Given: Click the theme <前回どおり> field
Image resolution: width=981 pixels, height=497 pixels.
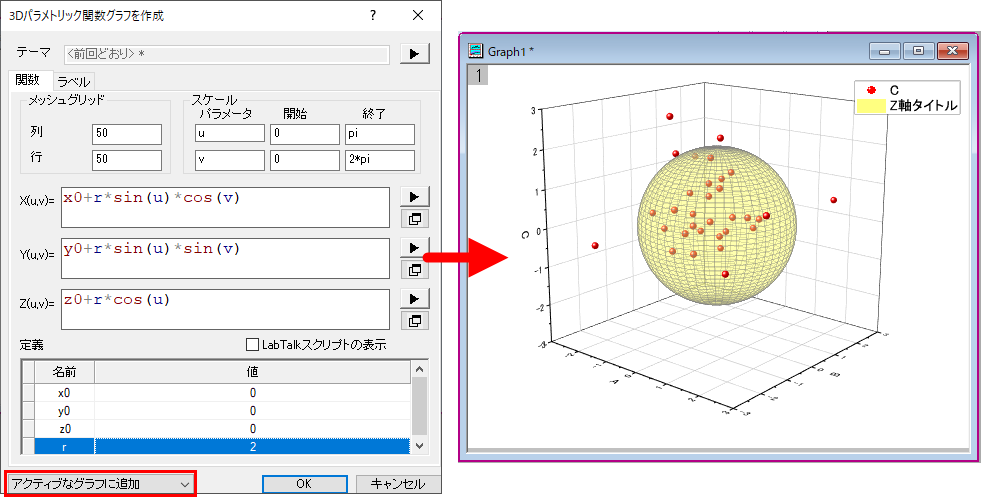Looking at the screenshot, I should tap(226, 54).
